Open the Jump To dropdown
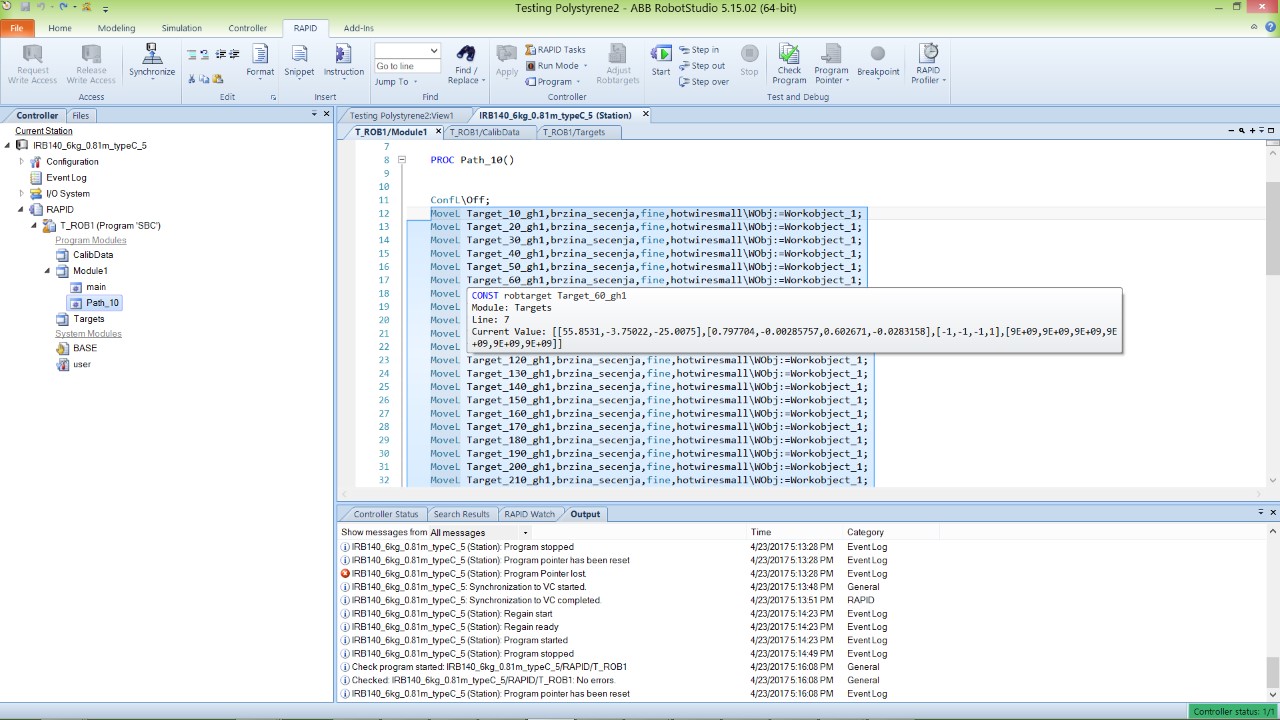1280x720 pixels. (x=396, y=82)
